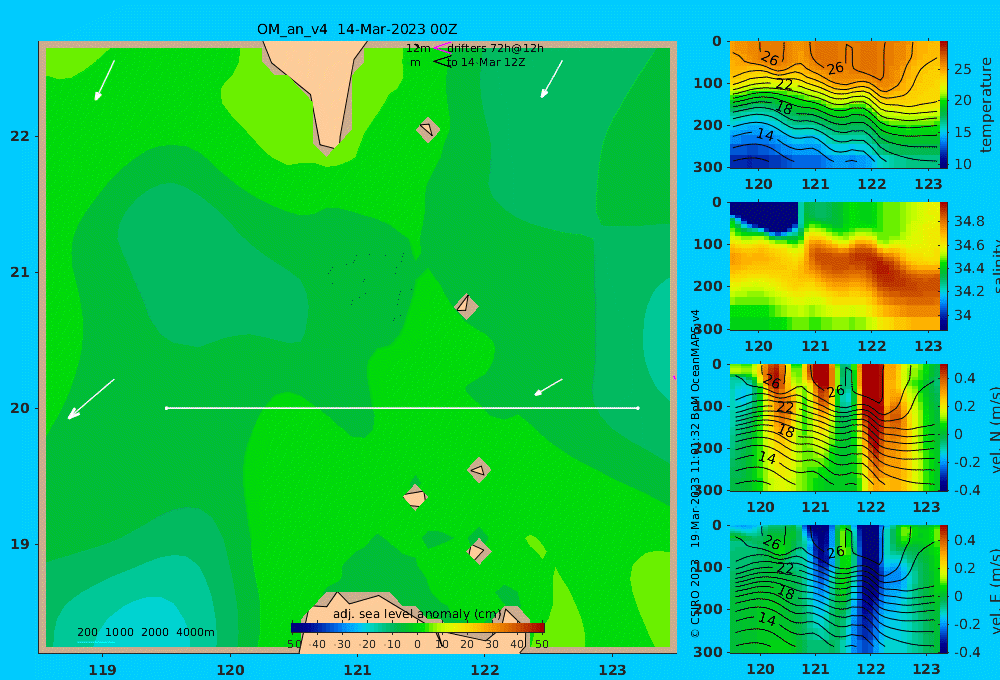Click latitude label "21" on the main map axis
The image size is (1000, 680).
click(20, 272)
